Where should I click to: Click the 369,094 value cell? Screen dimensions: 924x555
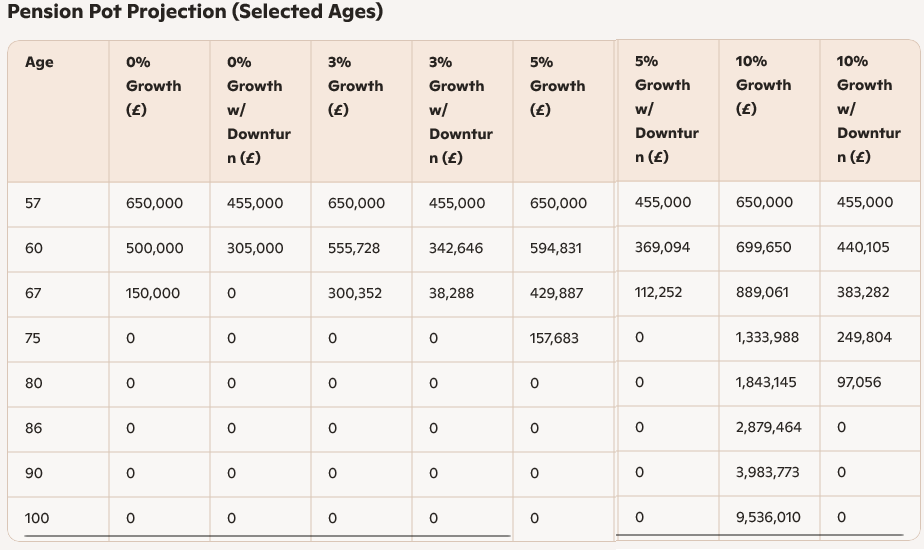click(x=663, y=247)
